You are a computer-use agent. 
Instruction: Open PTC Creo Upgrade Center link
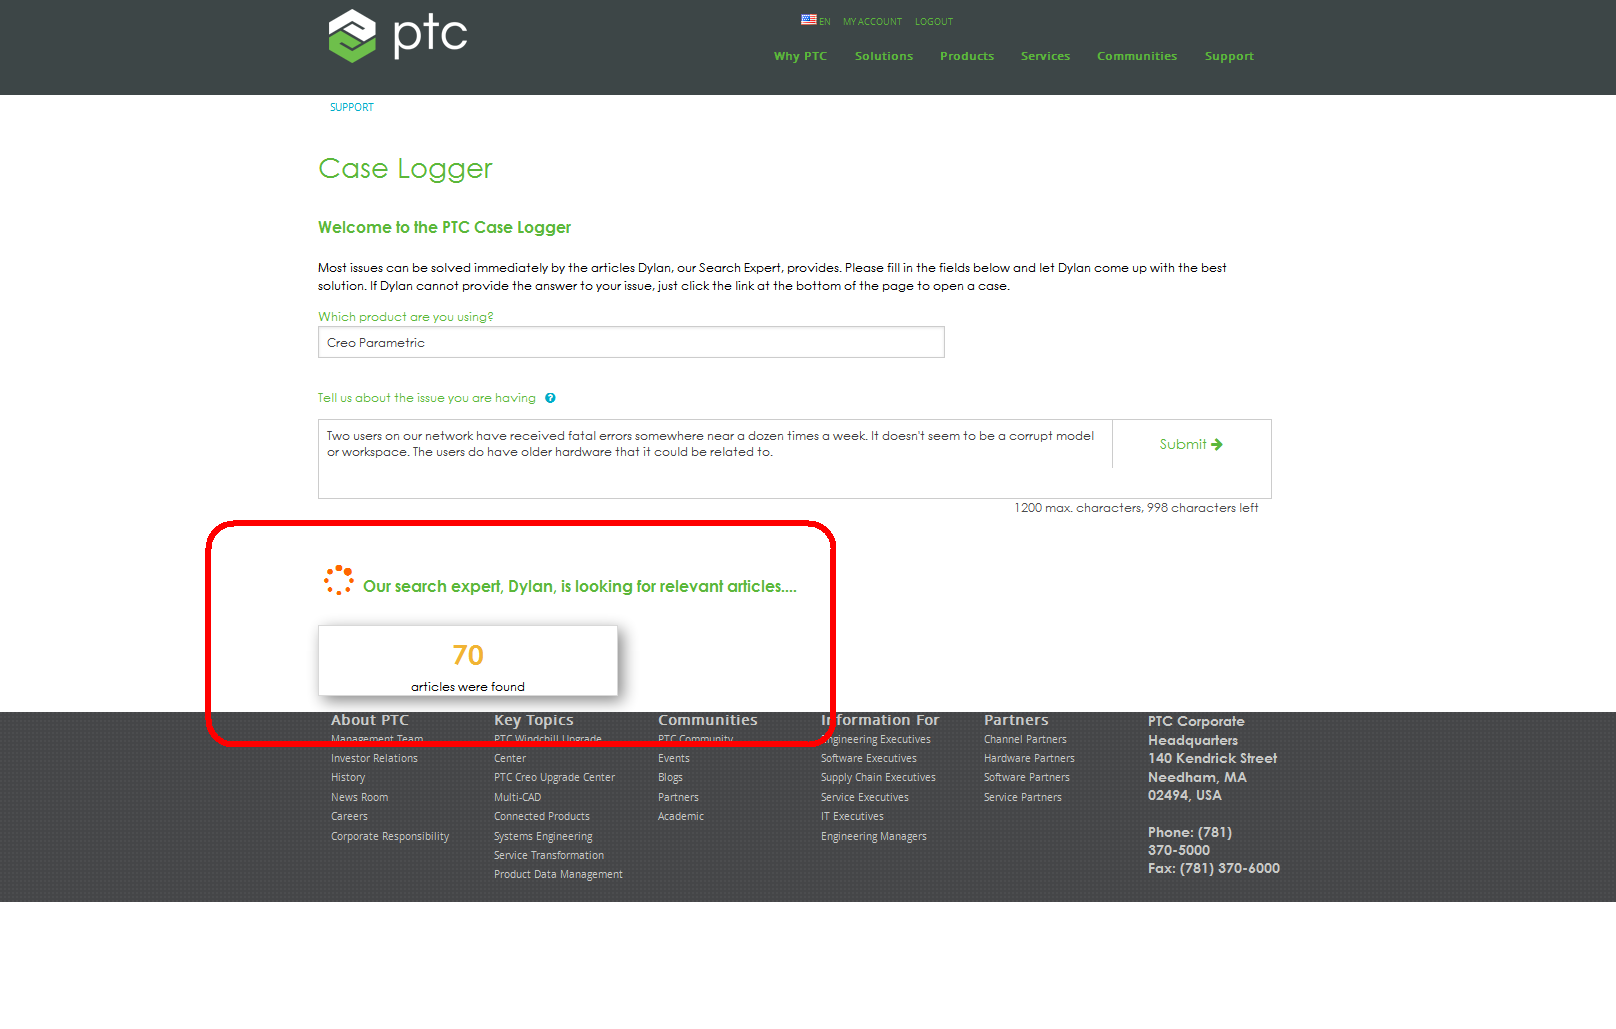pos(554,777)
